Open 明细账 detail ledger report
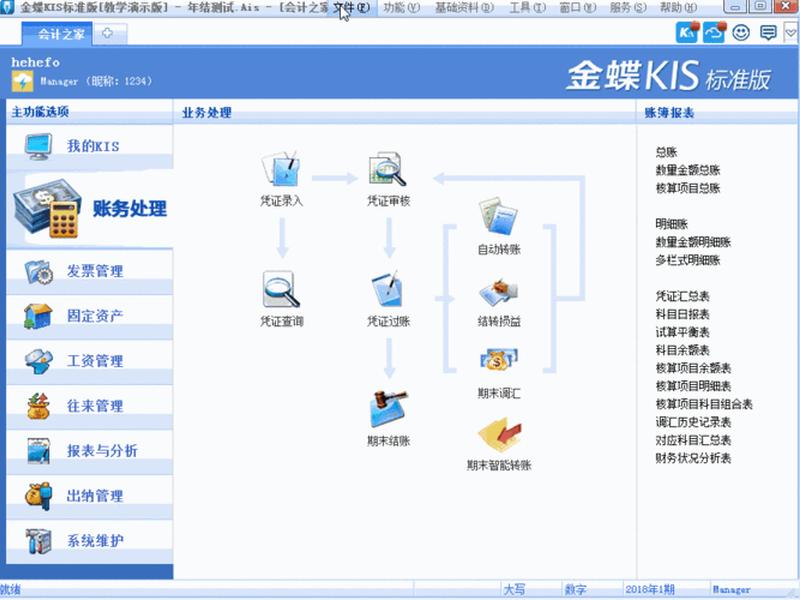The width and height of the screenshot is (800, 600). 671,224
